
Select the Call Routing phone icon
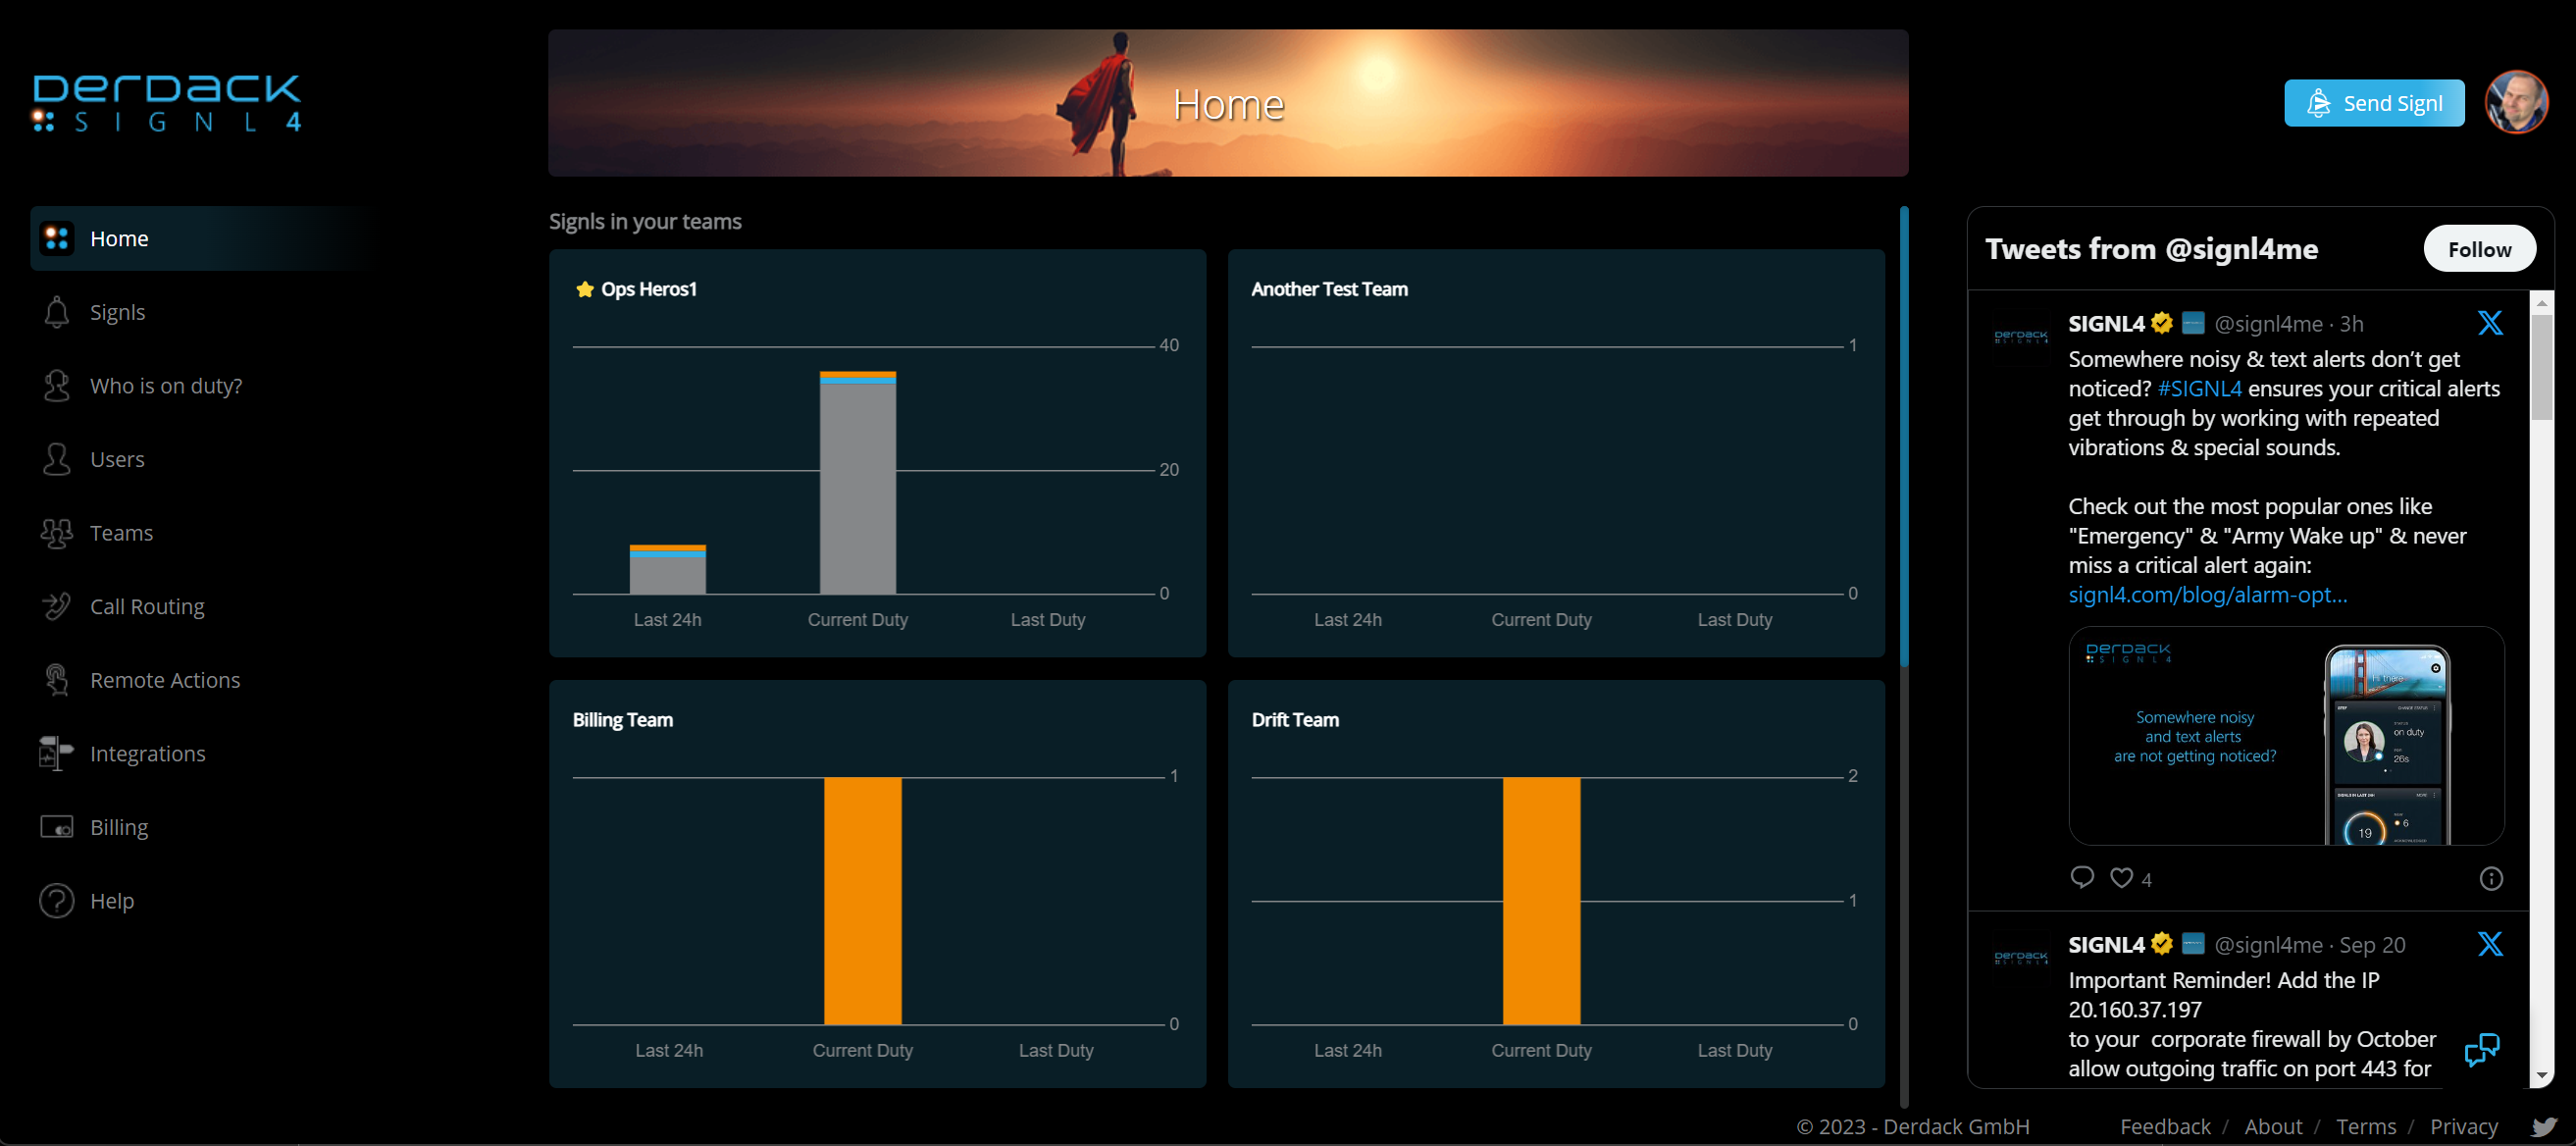pyautogui.click(x=57, y=606)
